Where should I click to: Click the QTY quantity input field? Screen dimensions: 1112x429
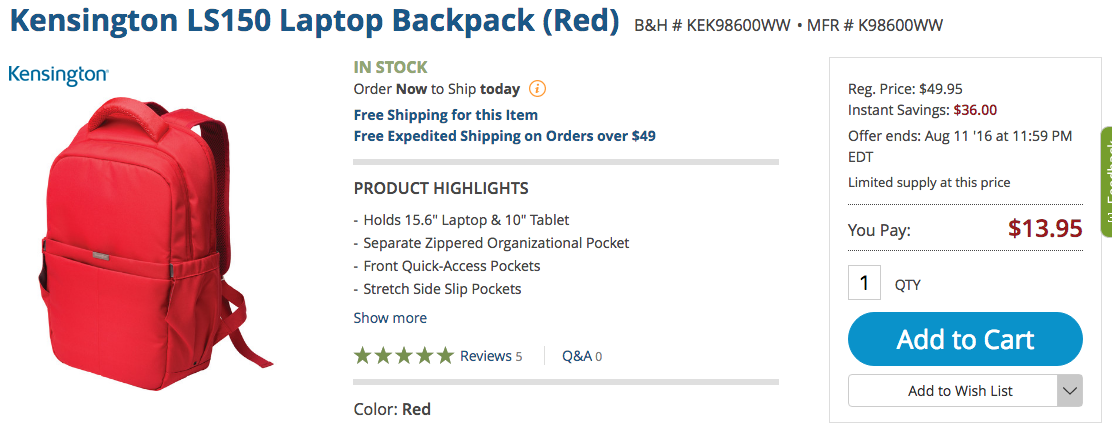coord(864,284)
